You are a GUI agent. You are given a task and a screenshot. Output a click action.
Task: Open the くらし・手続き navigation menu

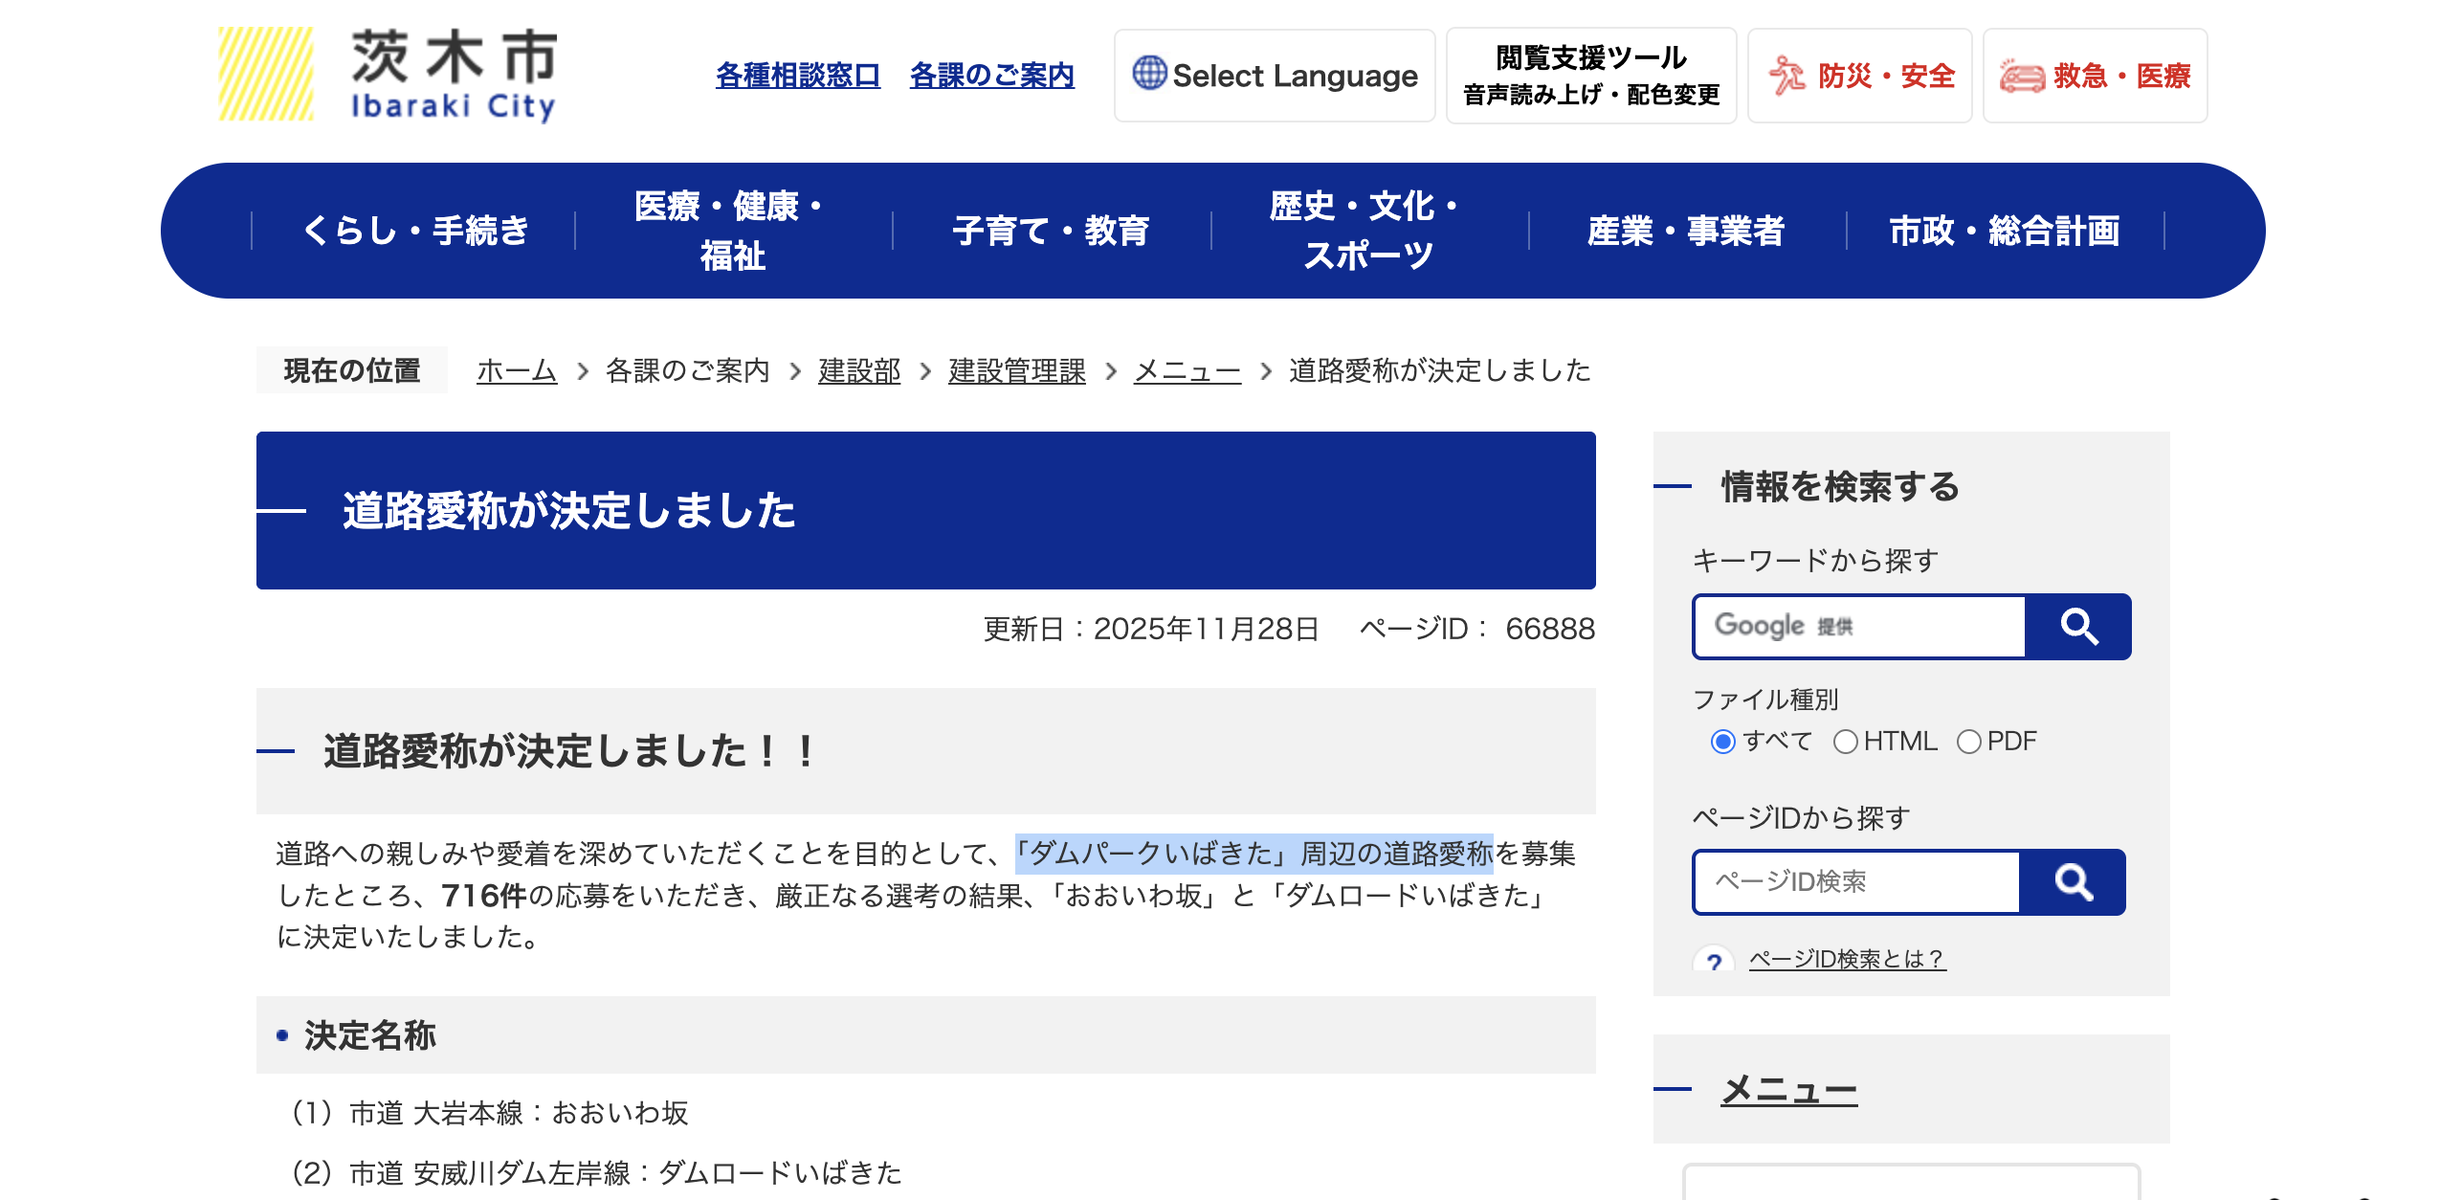[x=414, y=231]
